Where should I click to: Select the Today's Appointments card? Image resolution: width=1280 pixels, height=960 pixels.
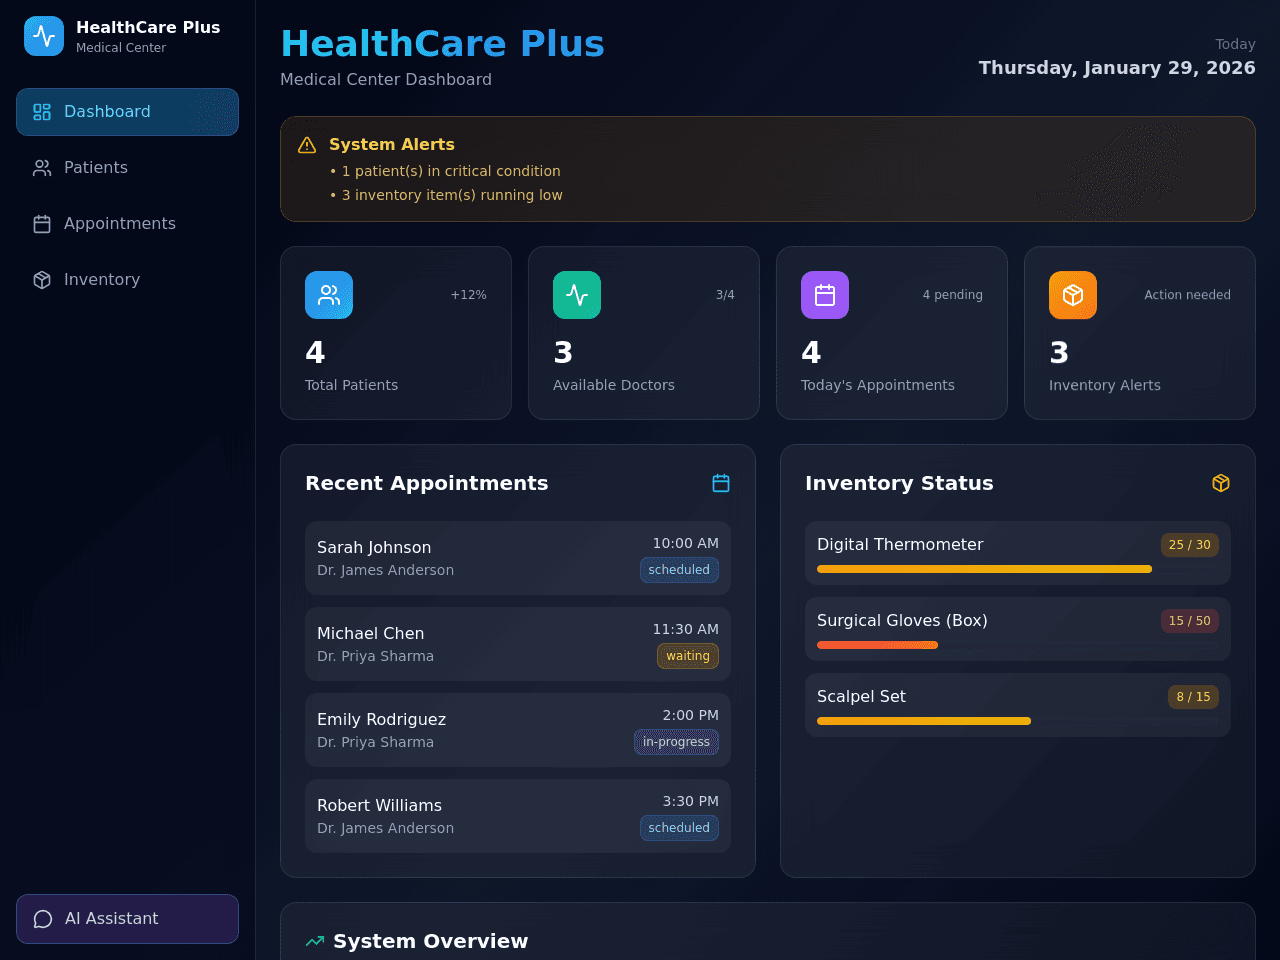point(892,333)
